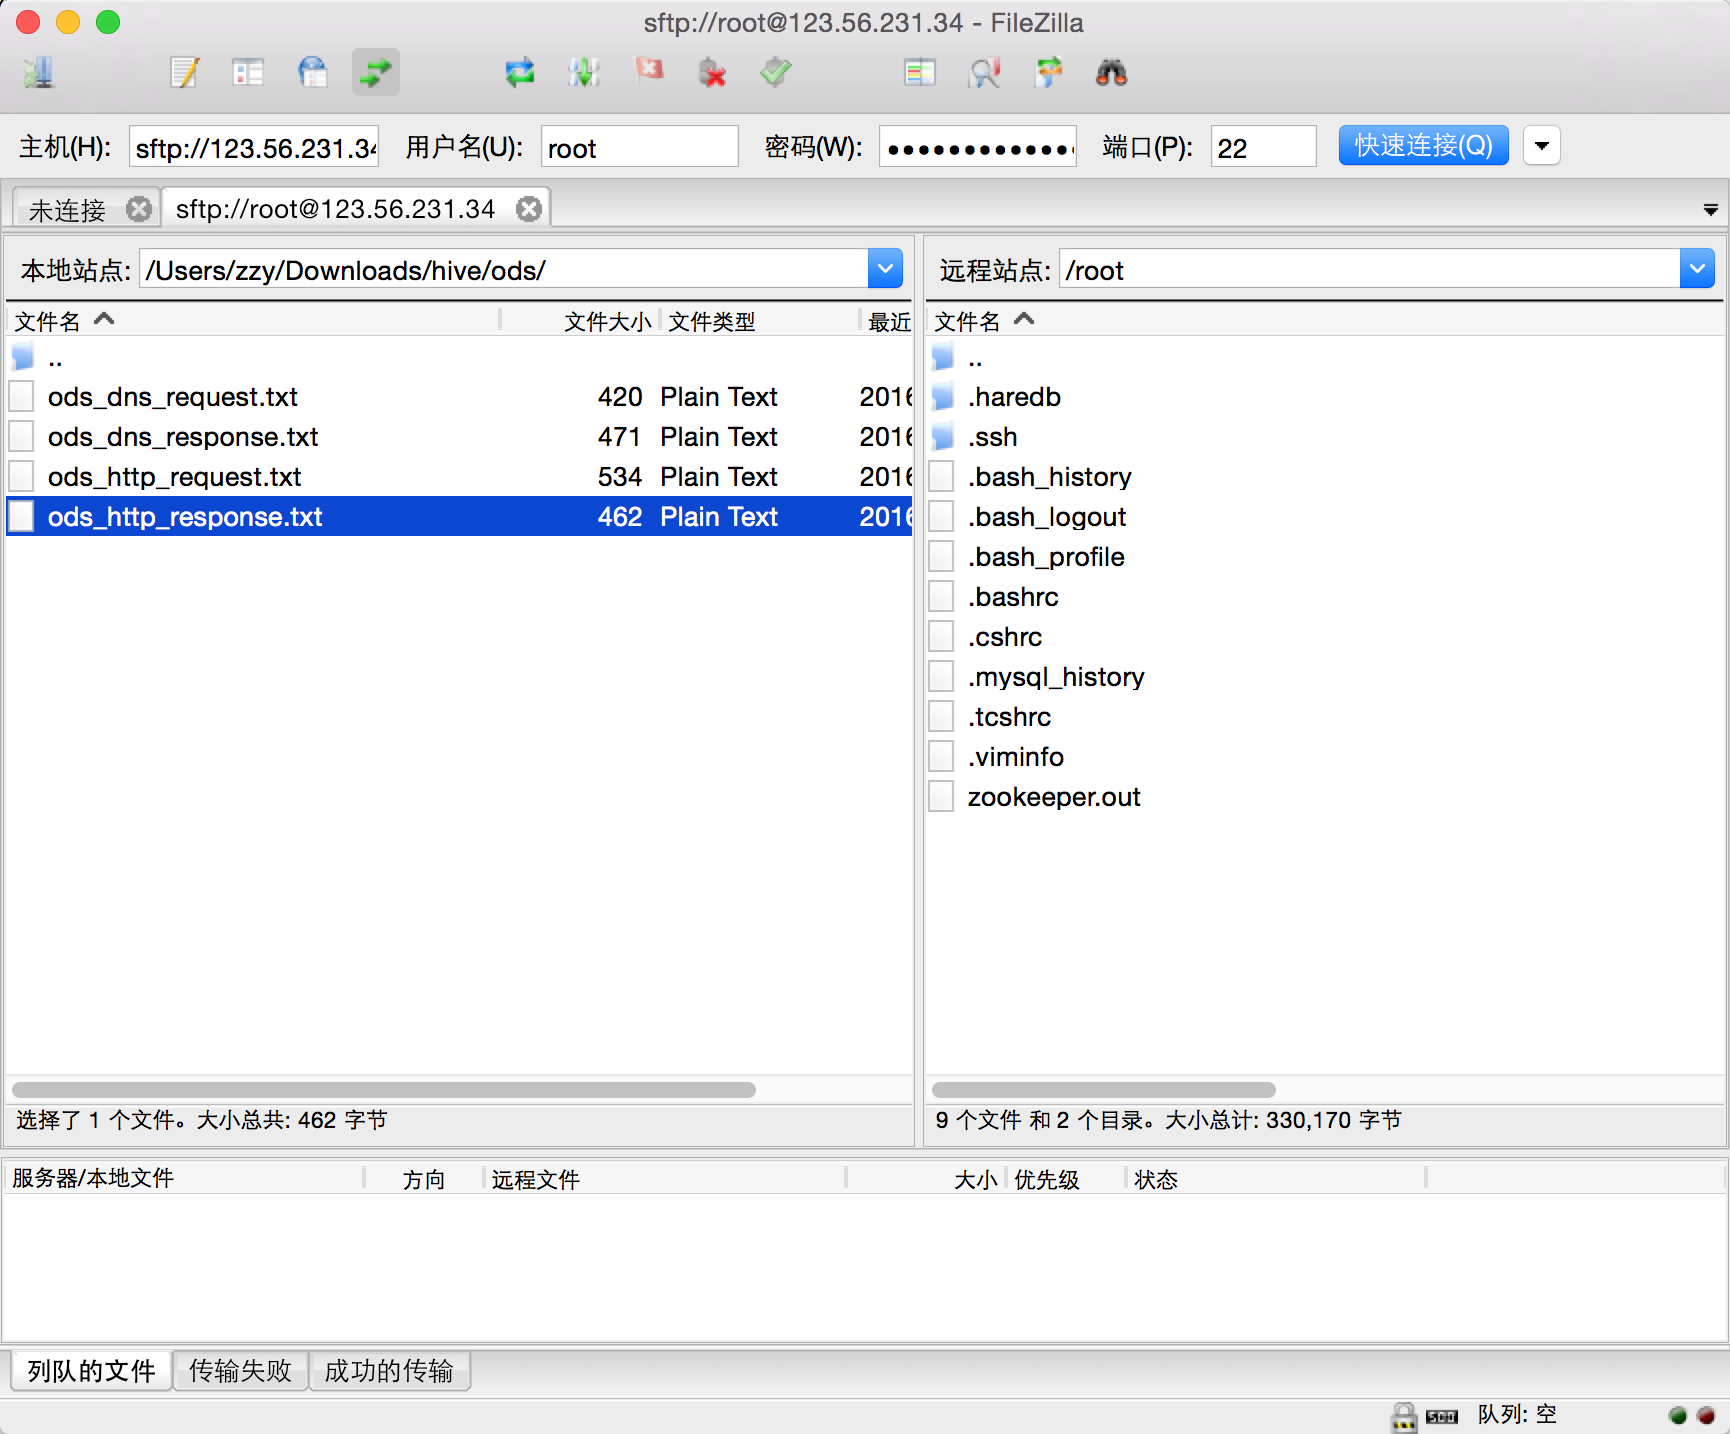Click the local path input /Users/zzy/Downloads/hive/ods/
1730x1434 pixels.
pyautogui.click(x=504, y=269)
